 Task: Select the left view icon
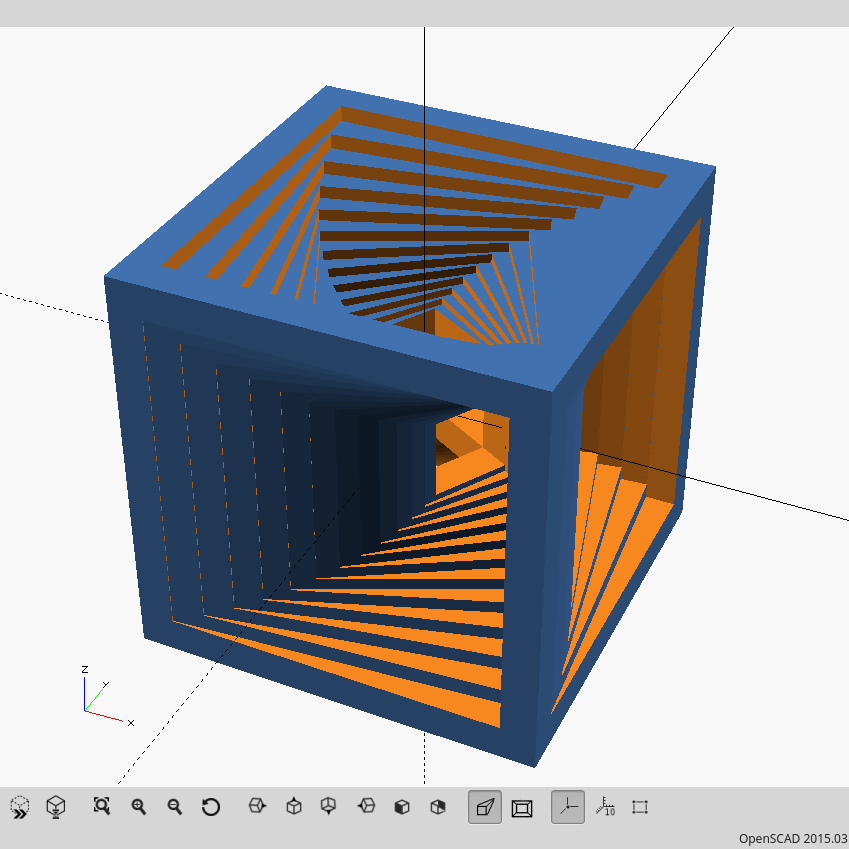[x=366, y=807]
